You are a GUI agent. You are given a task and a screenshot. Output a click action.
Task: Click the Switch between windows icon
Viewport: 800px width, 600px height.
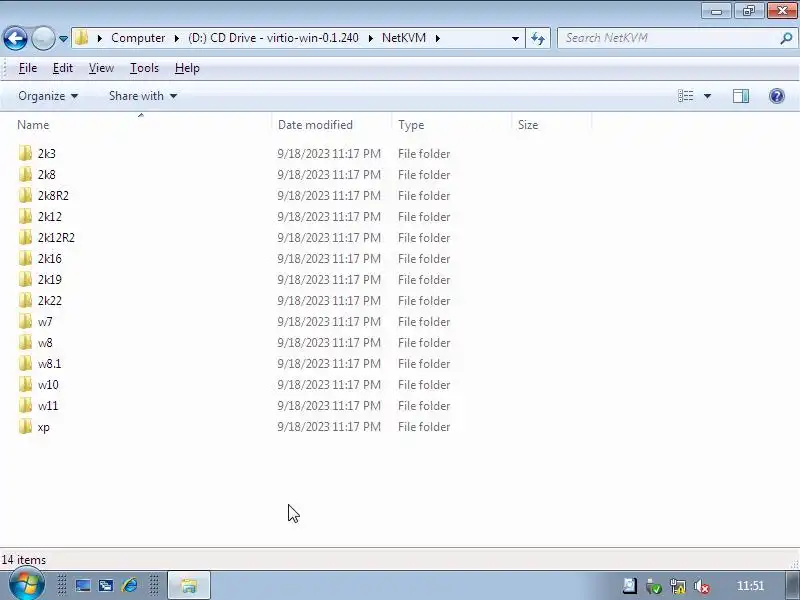coord(106,585)
